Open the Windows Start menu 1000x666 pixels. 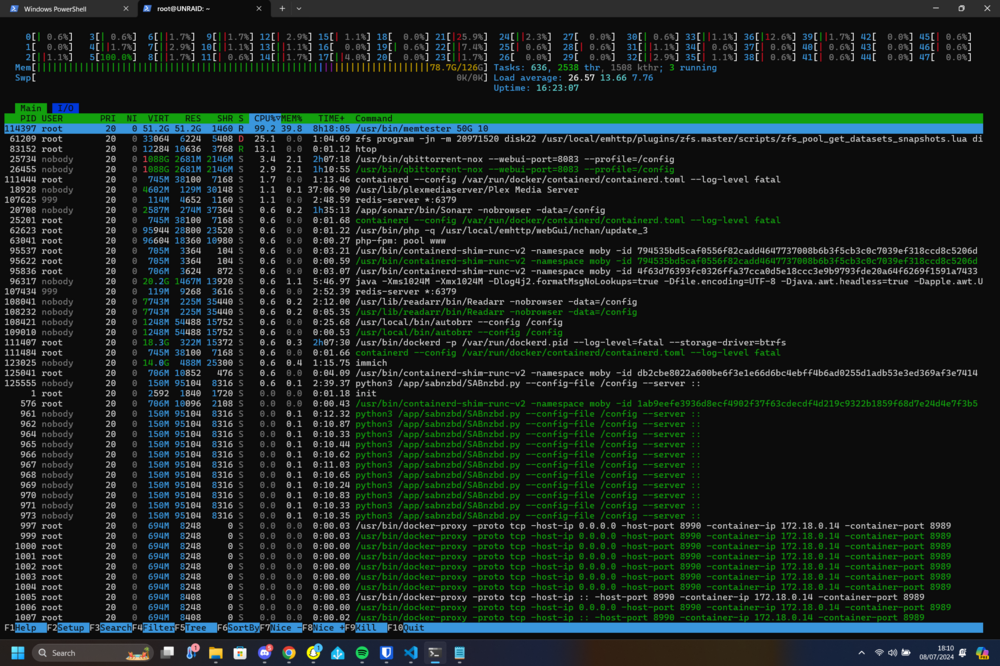[18, 653]
